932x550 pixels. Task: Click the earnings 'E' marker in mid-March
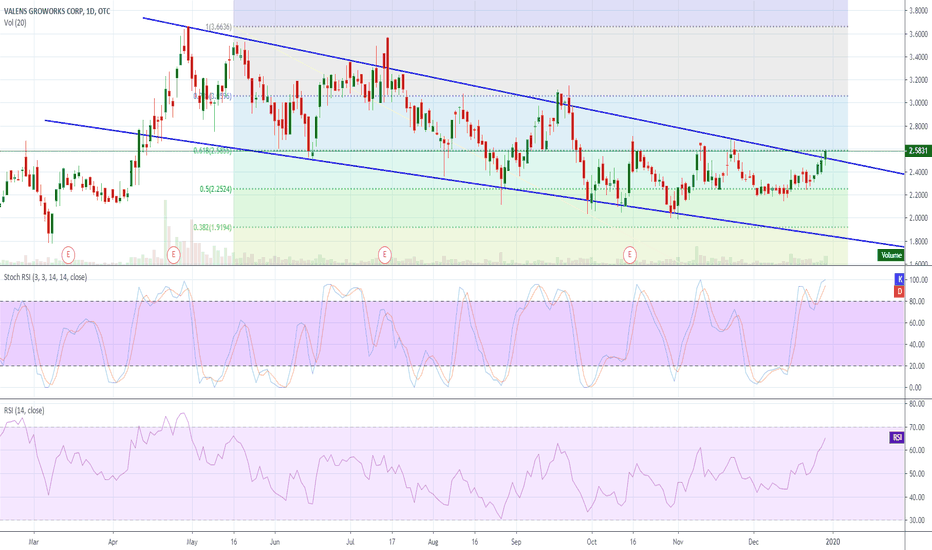click(68, 255)
